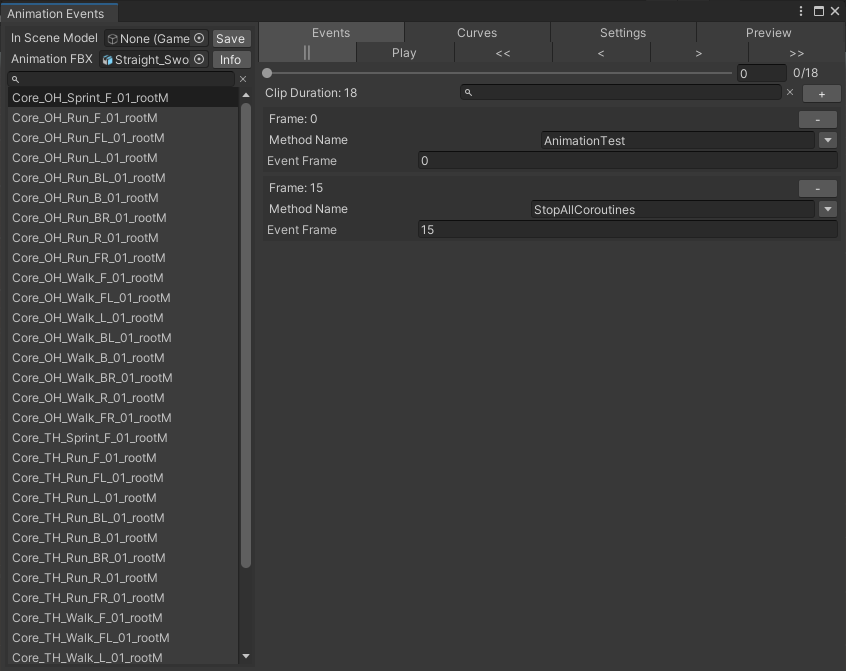
Task: Remove the Frame 0 event
Action: point(817,119)
